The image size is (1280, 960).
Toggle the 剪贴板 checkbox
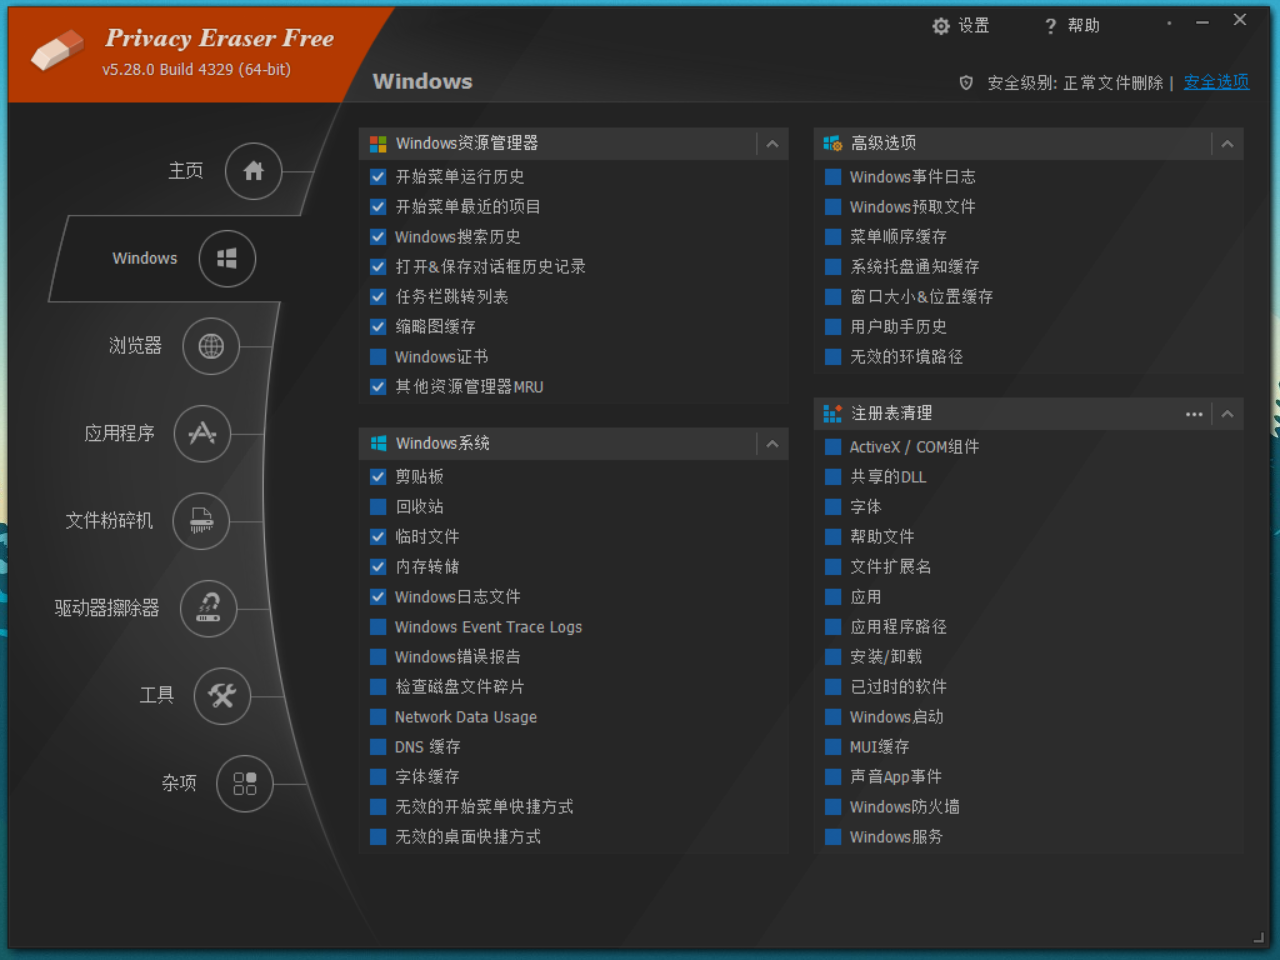378,477
